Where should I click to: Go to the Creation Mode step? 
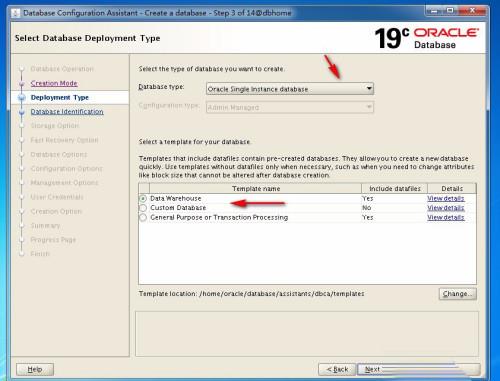(x=54, y=83)
